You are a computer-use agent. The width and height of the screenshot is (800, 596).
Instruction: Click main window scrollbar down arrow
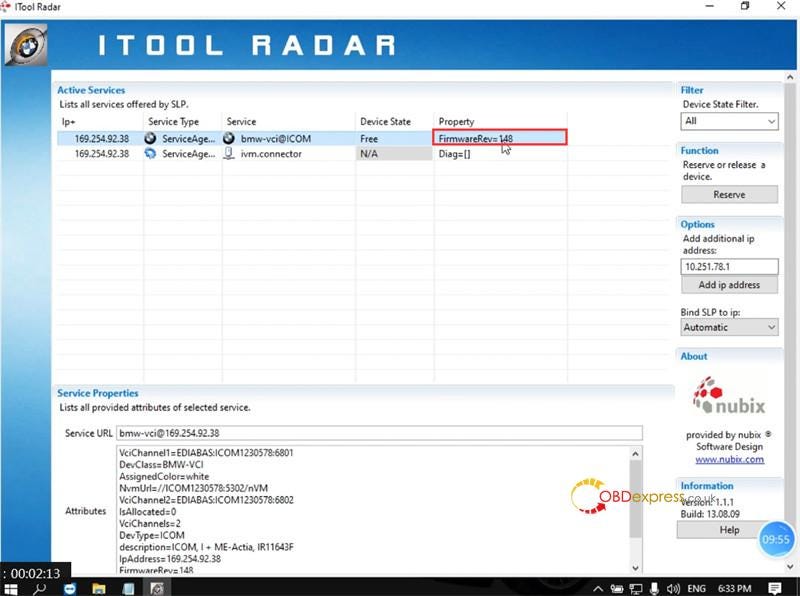[x=790, y=566]
